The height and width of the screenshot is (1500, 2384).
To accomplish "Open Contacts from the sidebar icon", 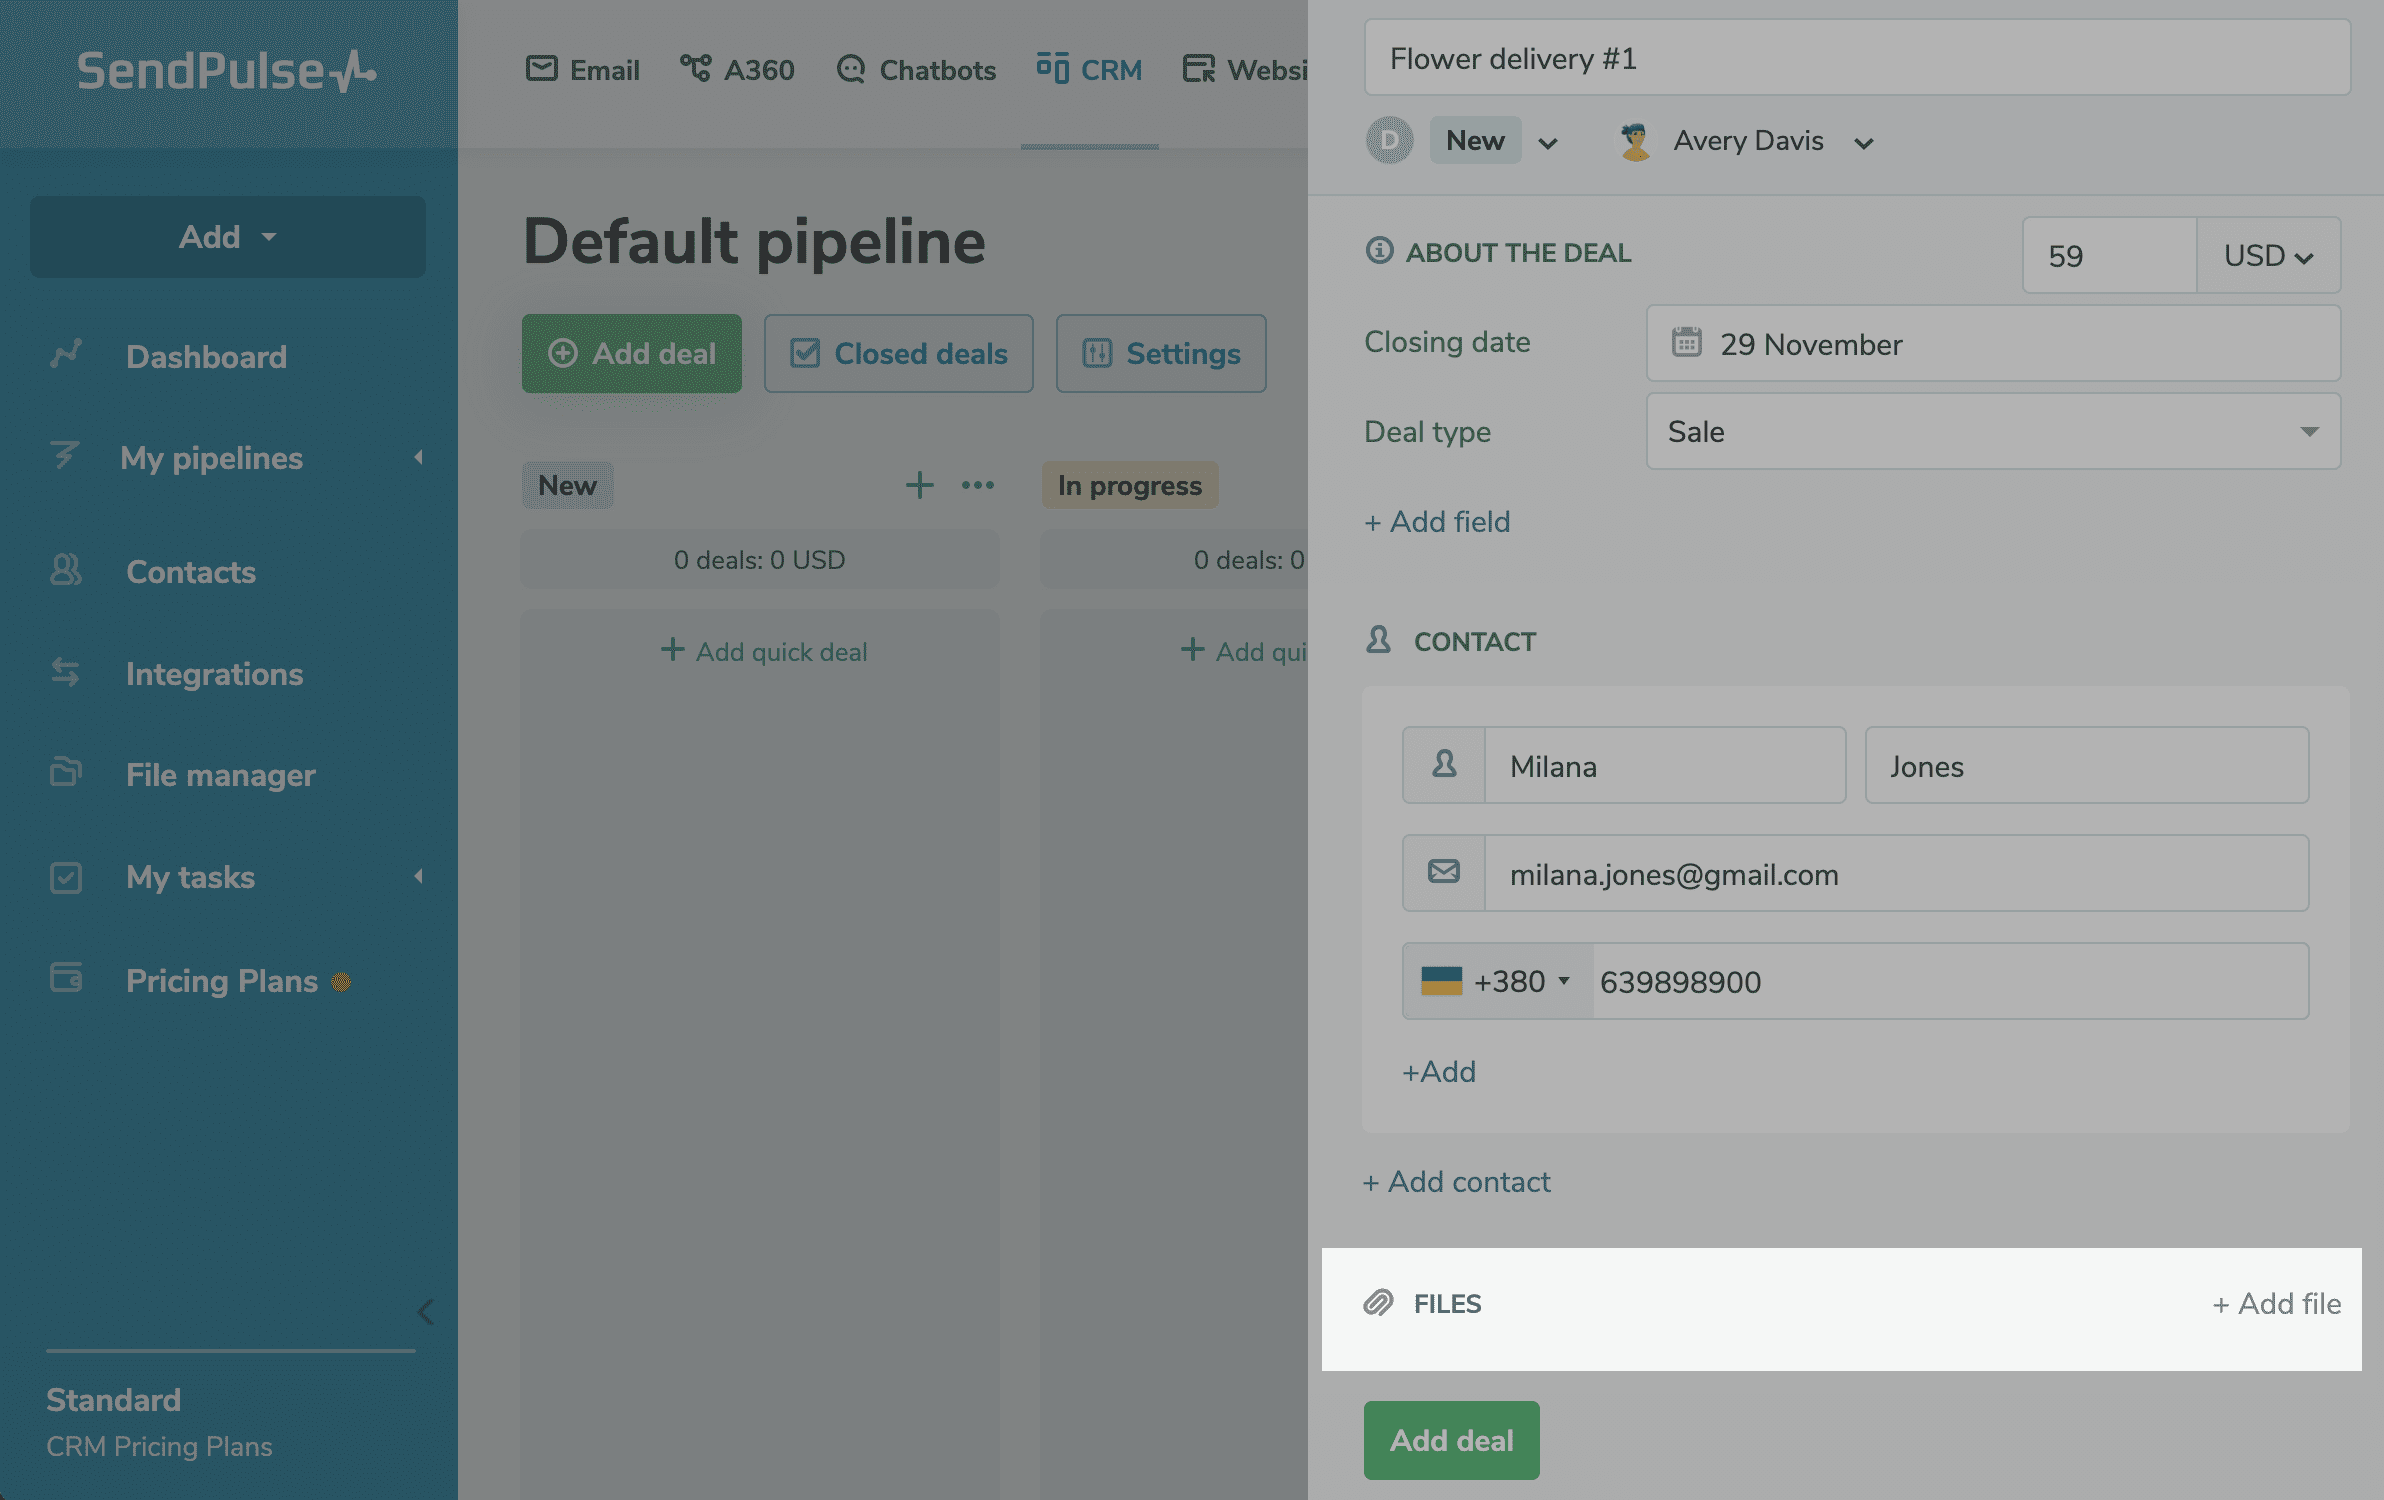I will coord(66,571).
